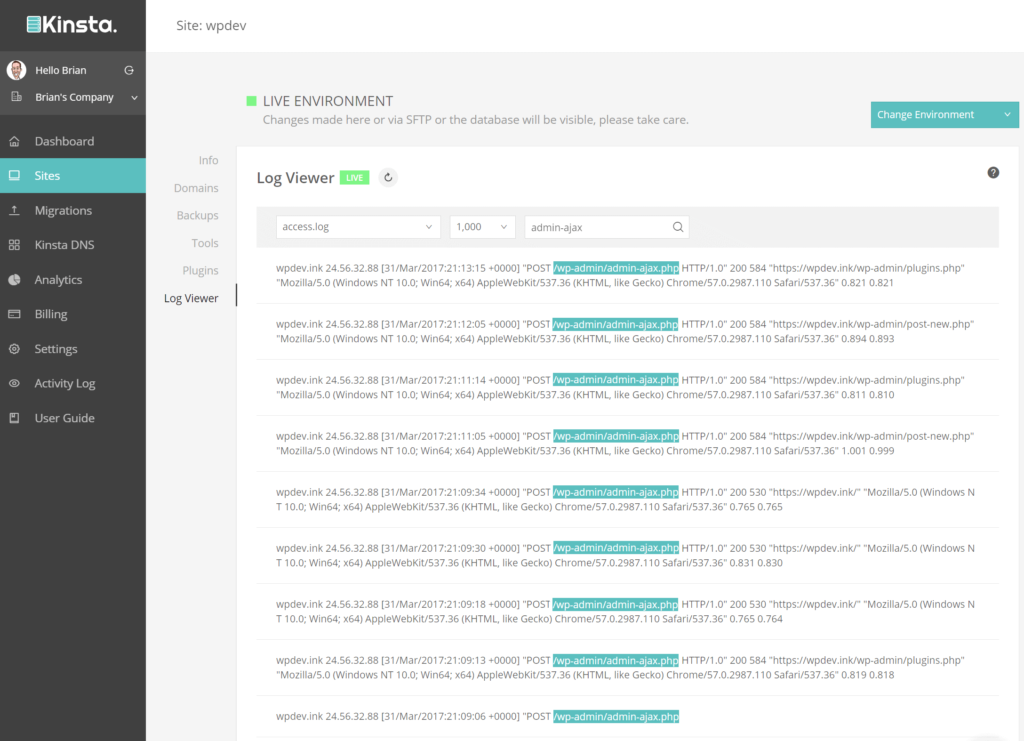This screenshot has width=1024, height=741.
Task: Click the search magnifier icon
Action: (x=678, y=227)
